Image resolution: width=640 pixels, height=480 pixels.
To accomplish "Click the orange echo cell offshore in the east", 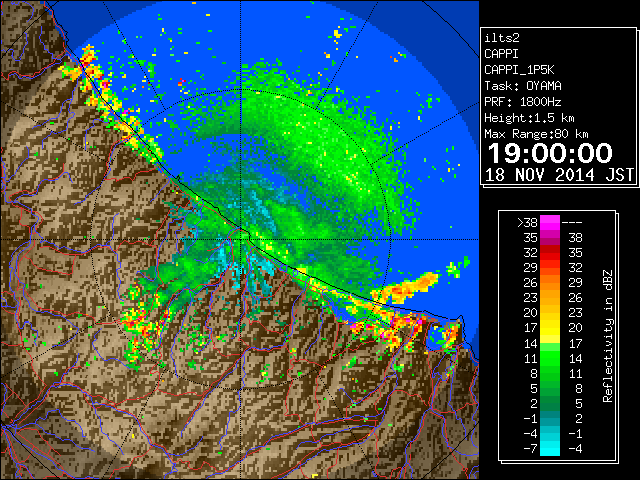I will [x=408, y=288].
